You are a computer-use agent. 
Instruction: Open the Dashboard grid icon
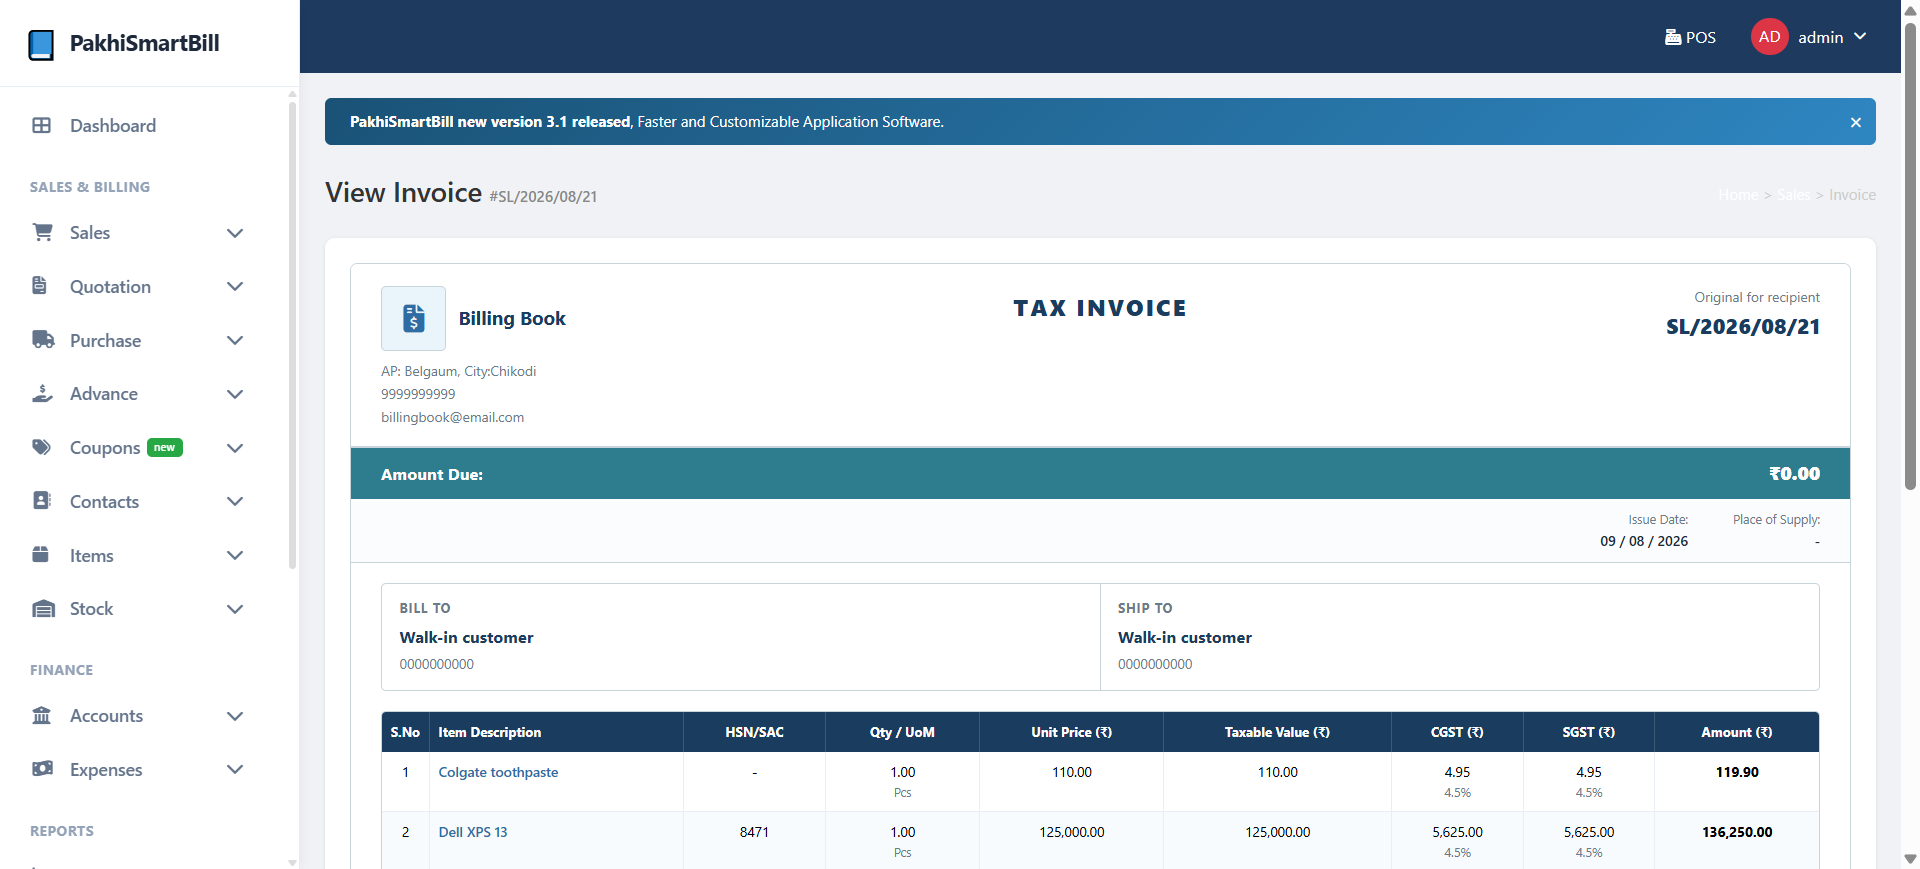tap(41, 125)
